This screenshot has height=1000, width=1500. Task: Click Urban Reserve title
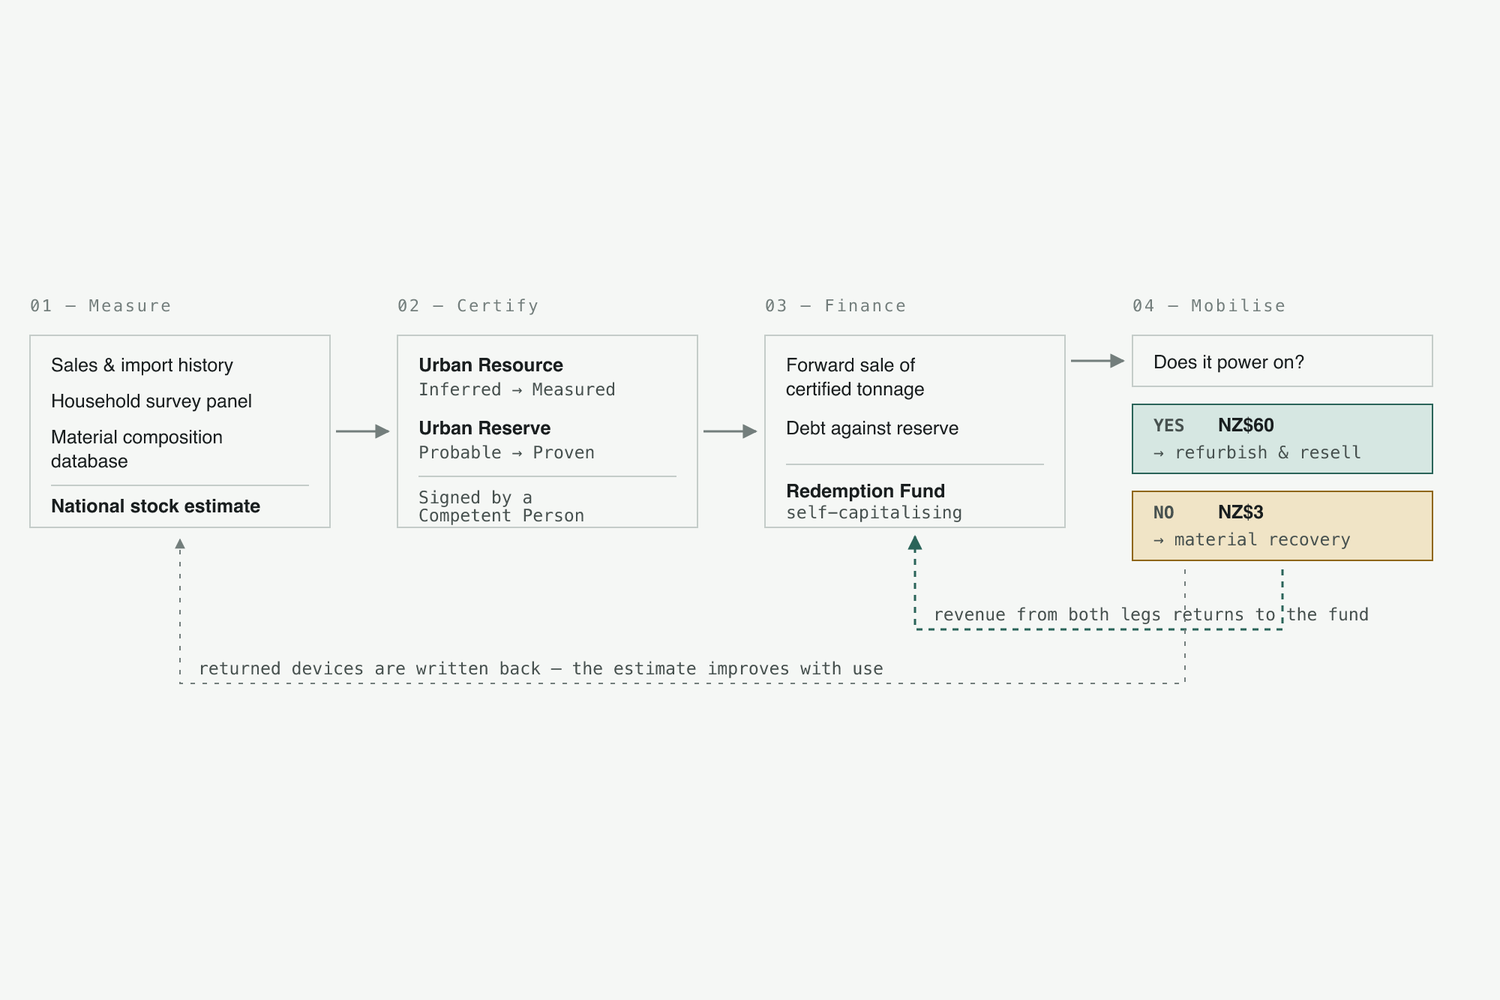coord(485,428)
